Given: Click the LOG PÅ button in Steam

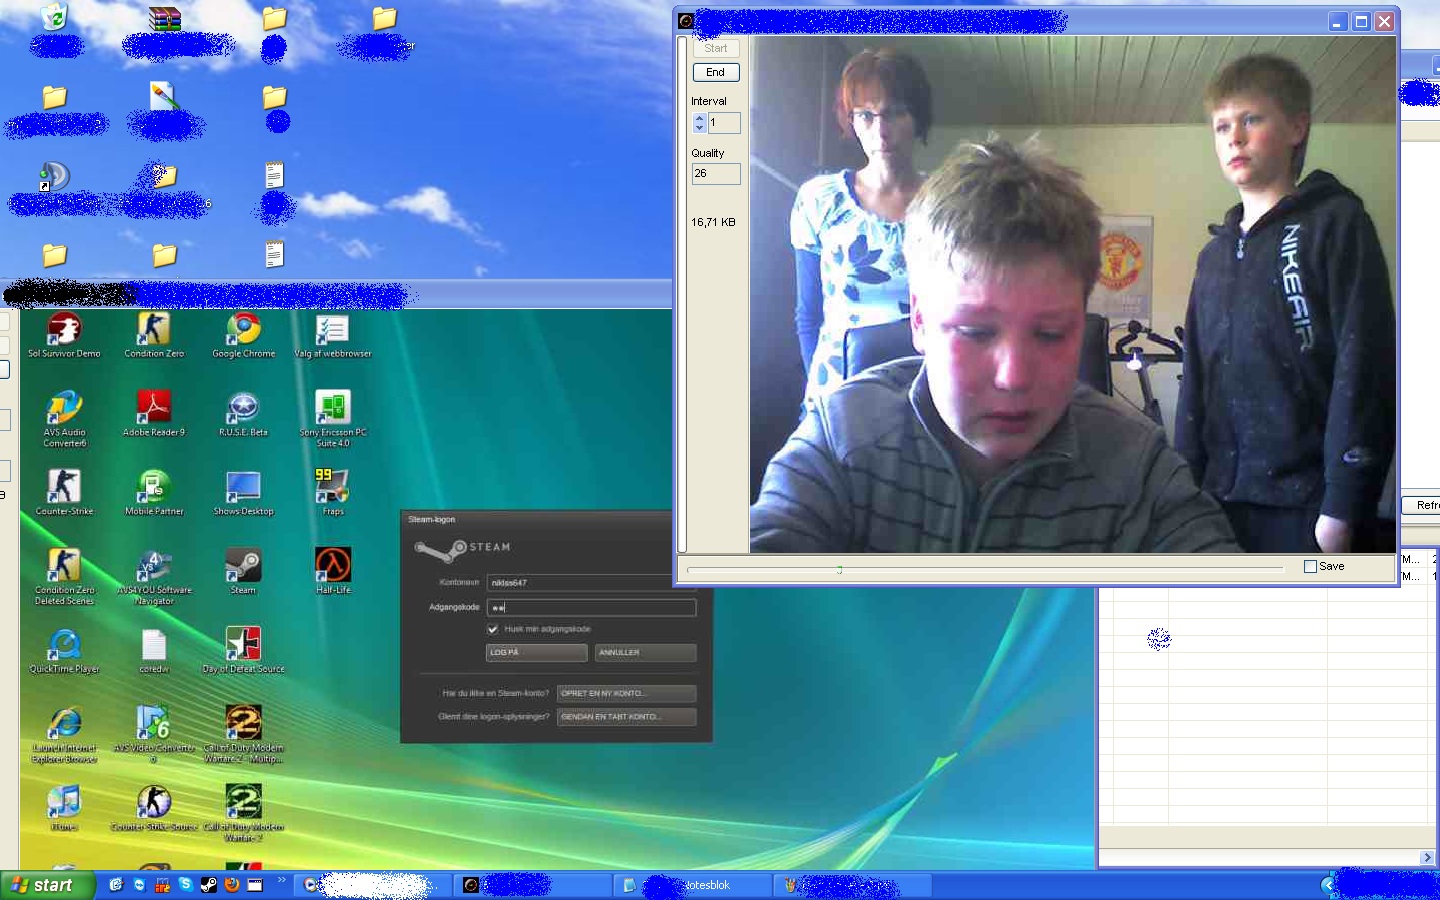Looking at the screenshot, I should pyautogui.click(x=536, y=653).
